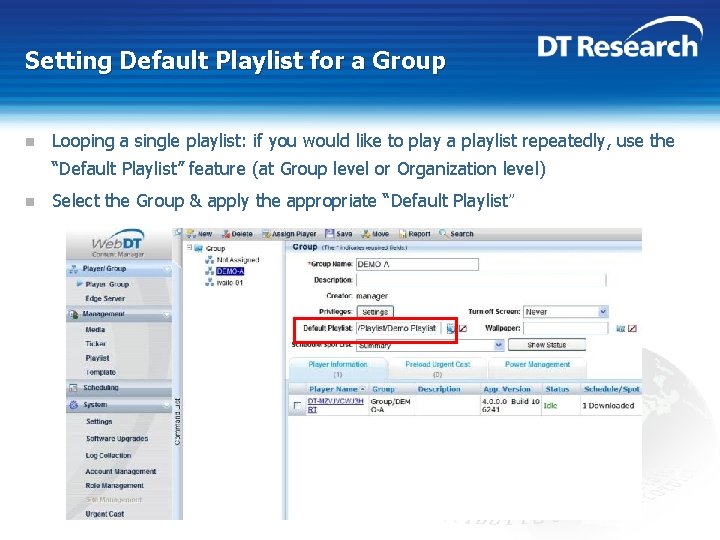Open Log Collection page
This screenshot has height=540, width=720.
click(x=108, y=456)
